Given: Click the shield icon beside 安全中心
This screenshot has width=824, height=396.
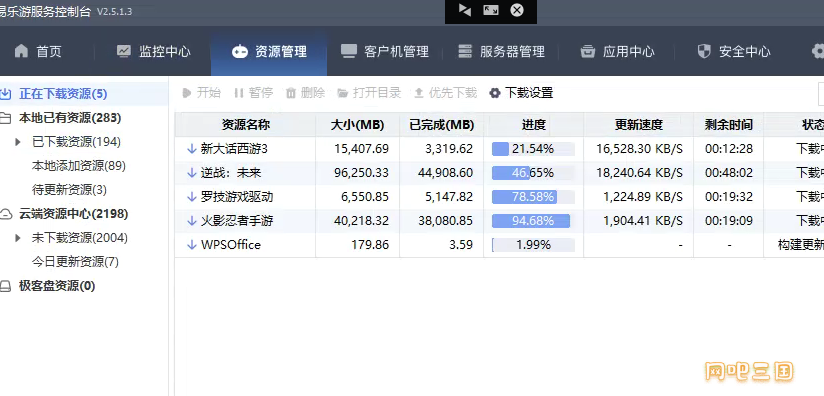Looking at the screenshot, I should tap(704, 51).
